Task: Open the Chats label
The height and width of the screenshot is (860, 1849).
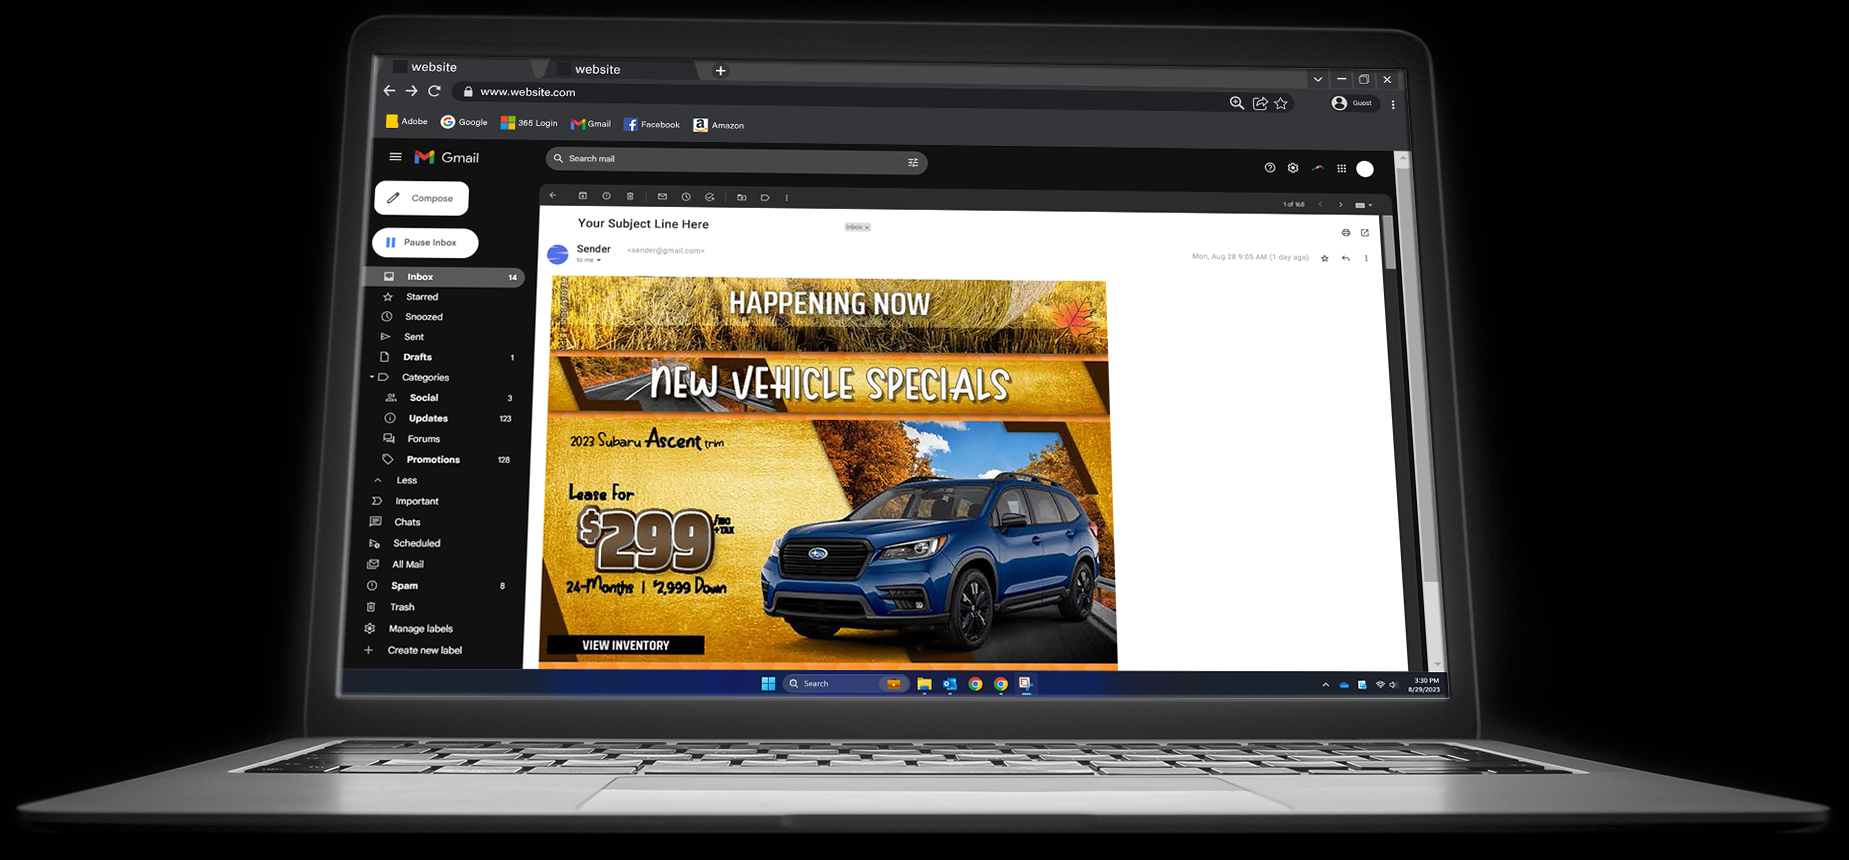Action: point(406,522)
